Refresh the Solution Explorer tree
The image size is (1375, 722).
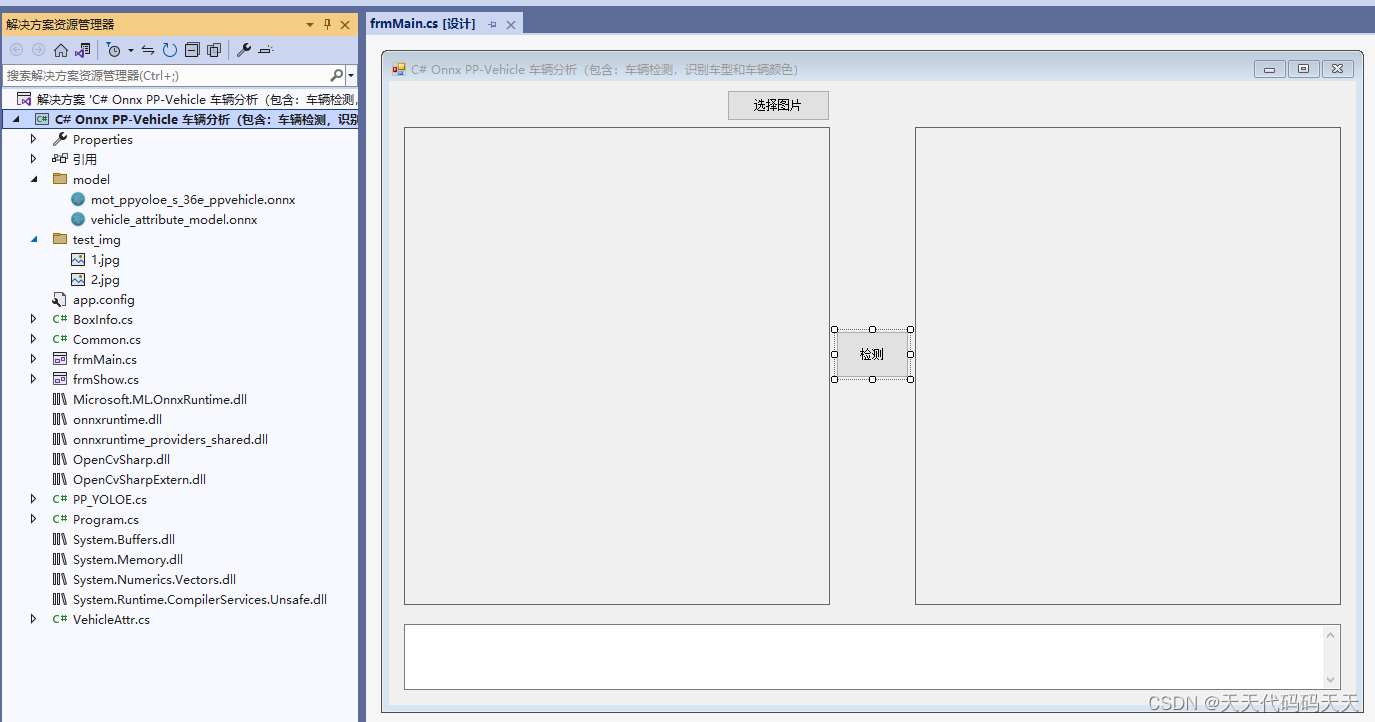coord(168,50)
